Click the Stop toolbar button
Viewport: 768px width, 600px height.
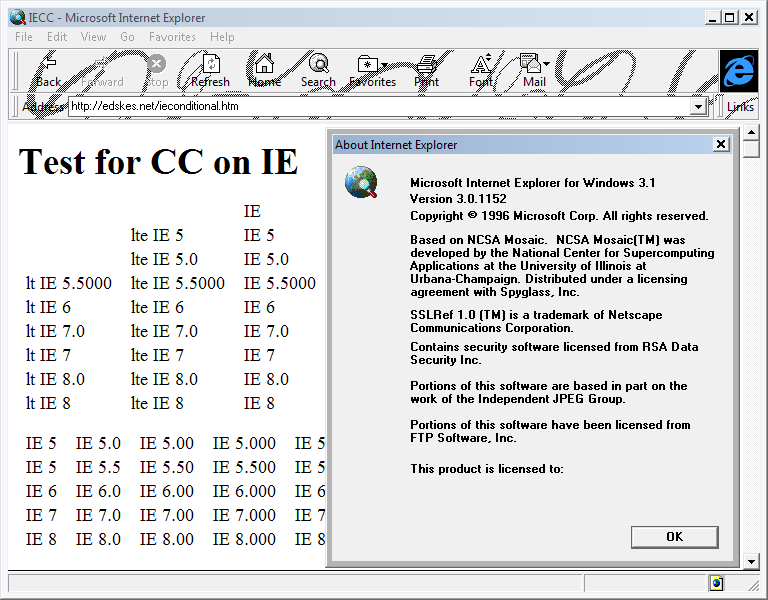(x=157, y=70)
